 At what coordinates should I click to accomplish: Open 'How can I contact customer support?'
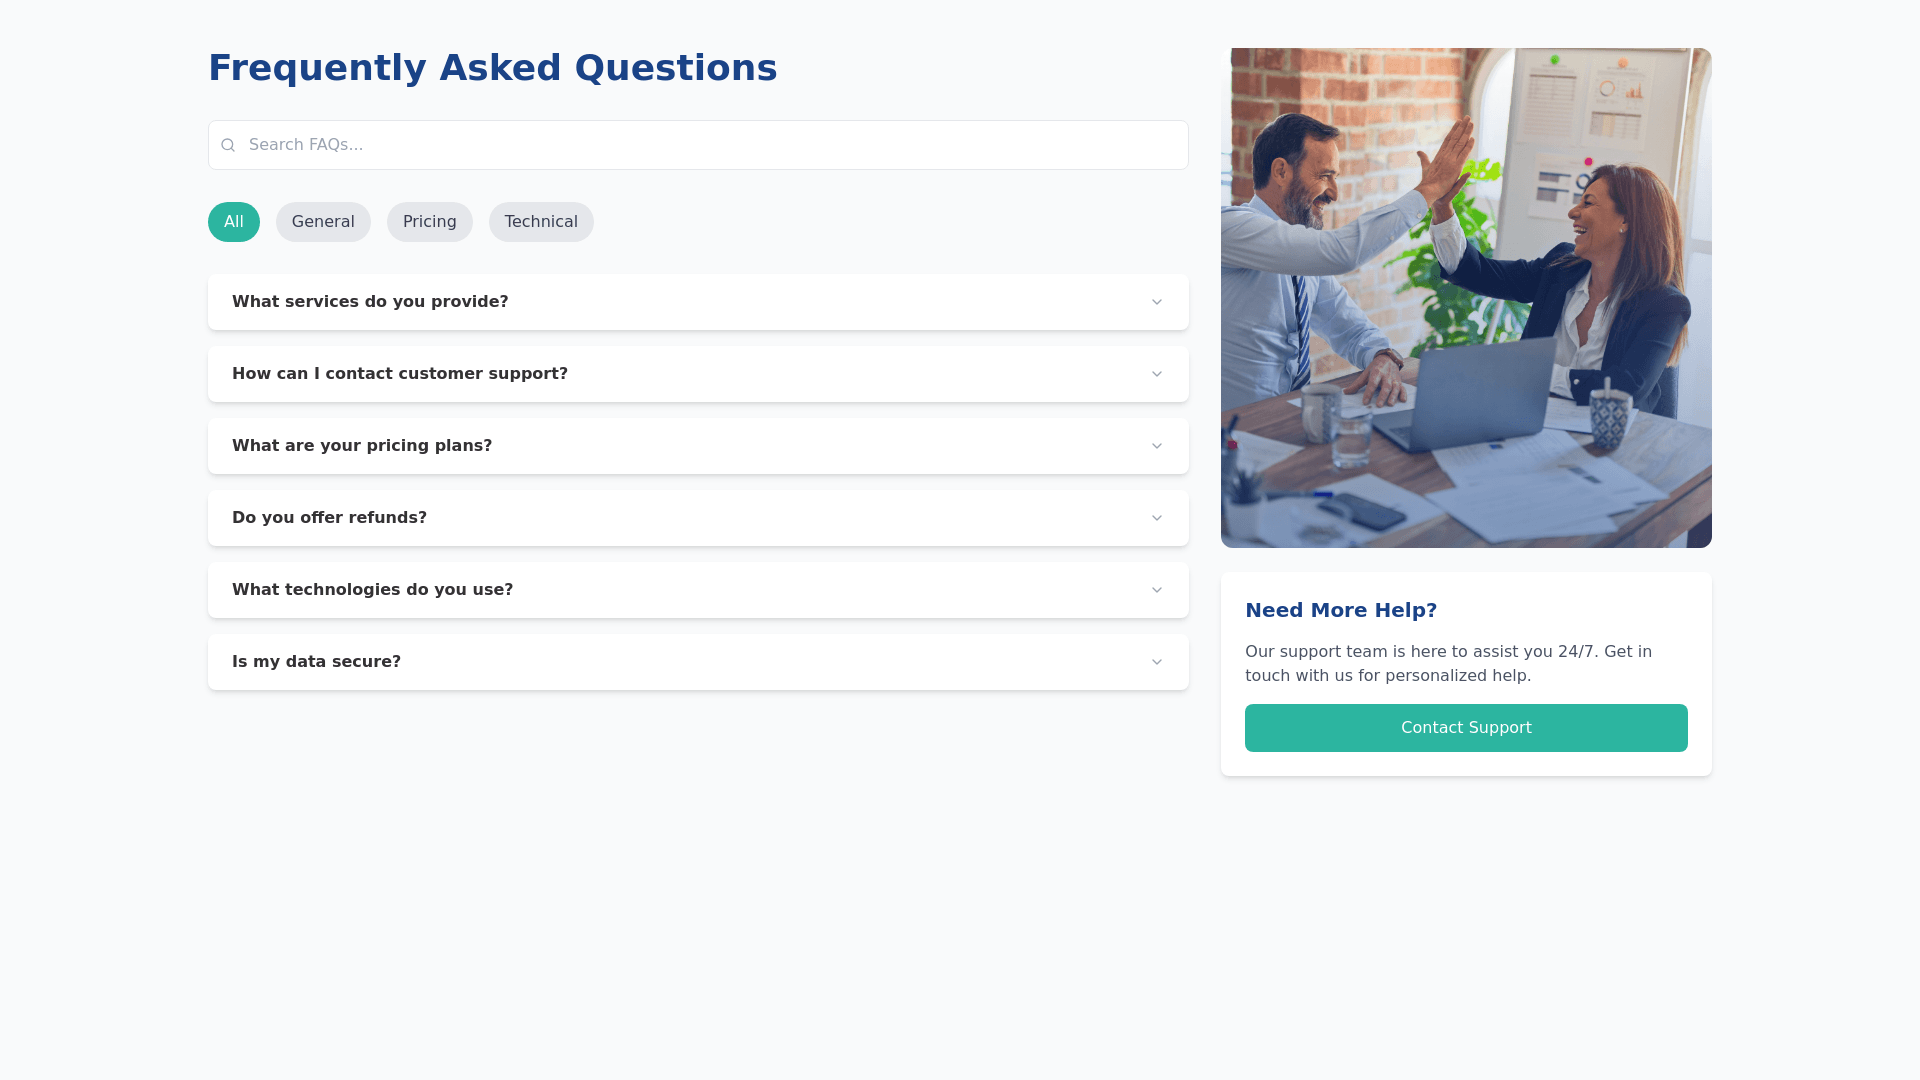coord(400,374)
